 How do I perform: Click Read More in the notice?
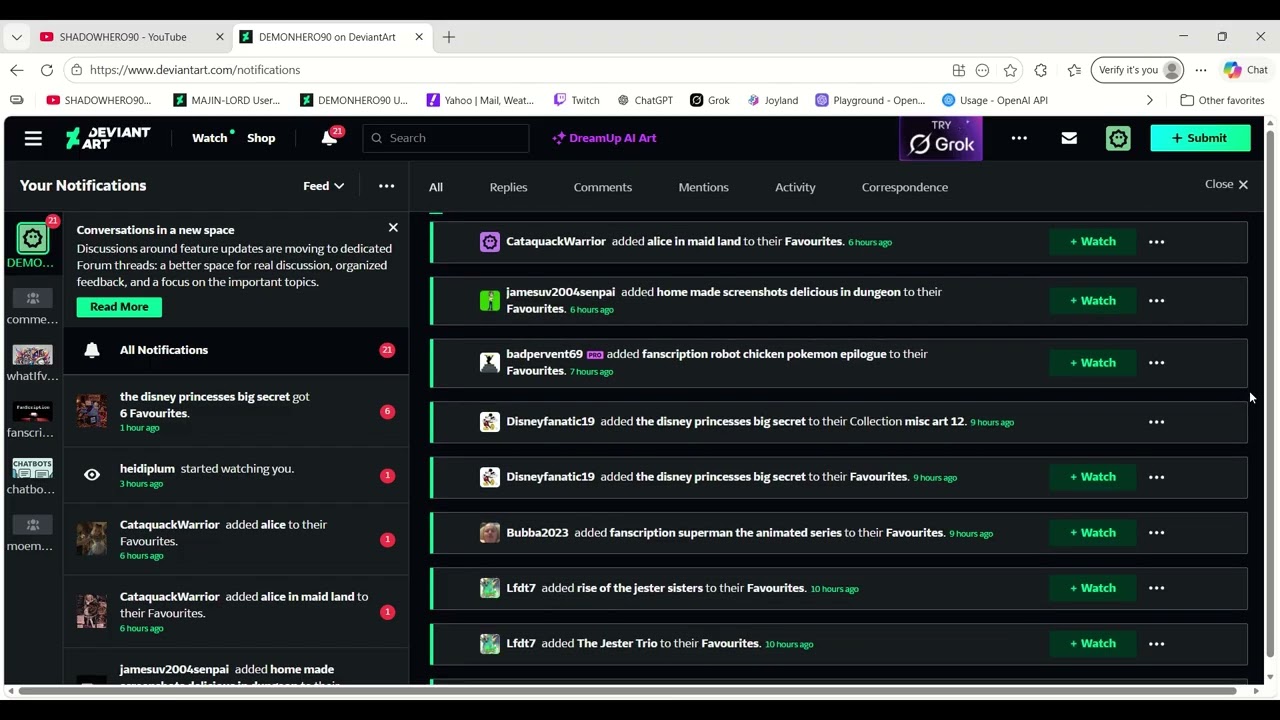119,307
